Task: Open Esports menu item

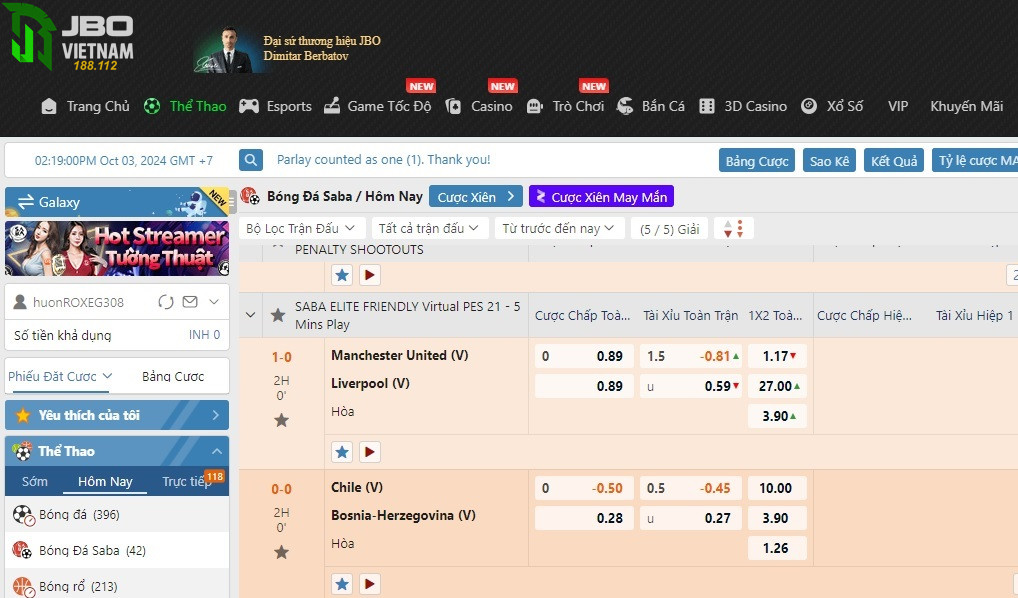Action: [275, 106]
